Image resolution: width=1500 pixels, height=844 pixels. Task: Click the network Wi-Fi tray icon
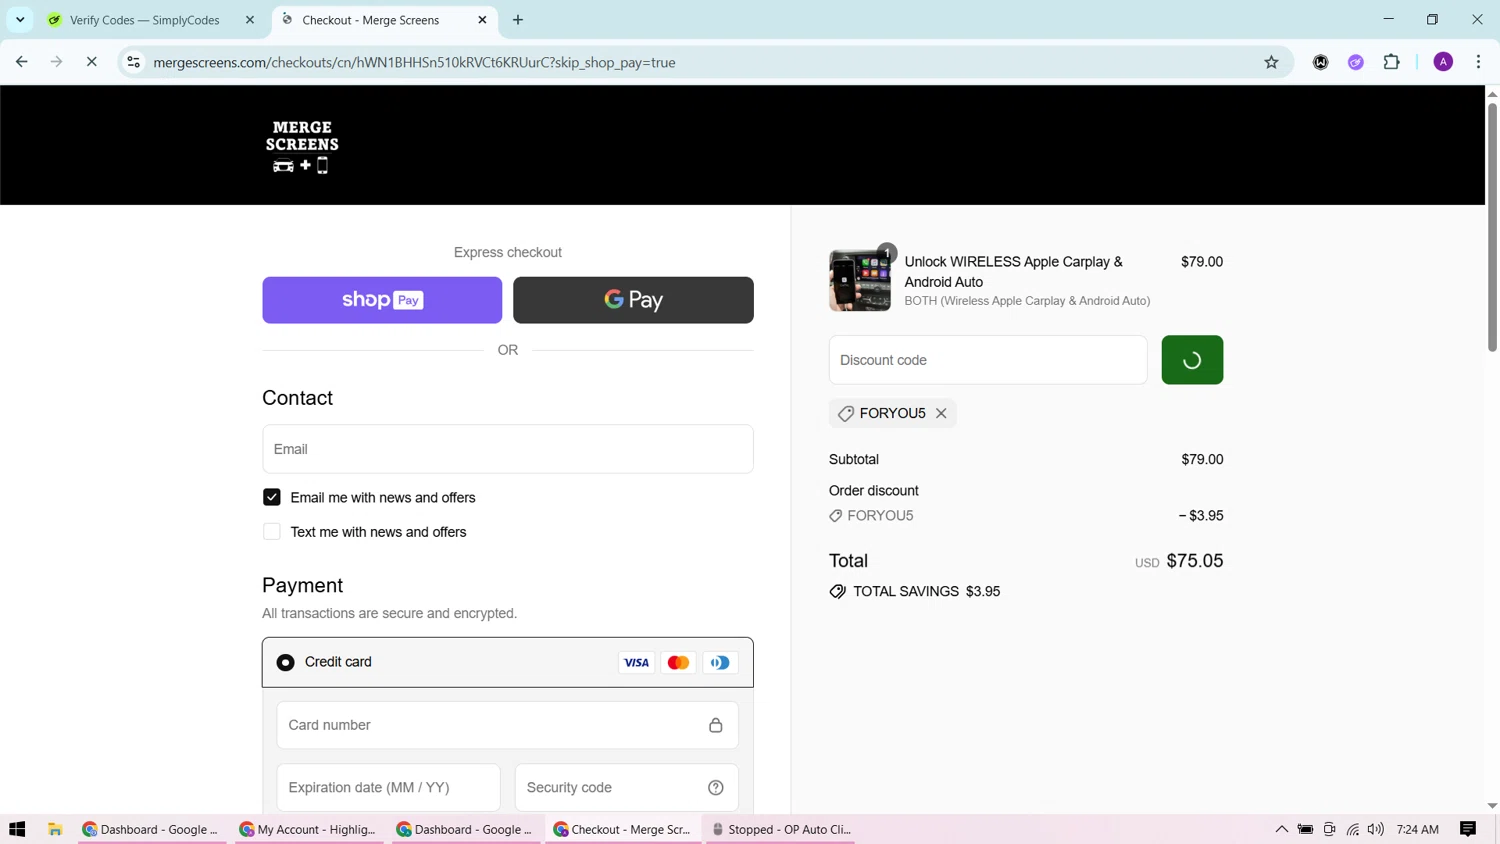(x=1353, y=829)
